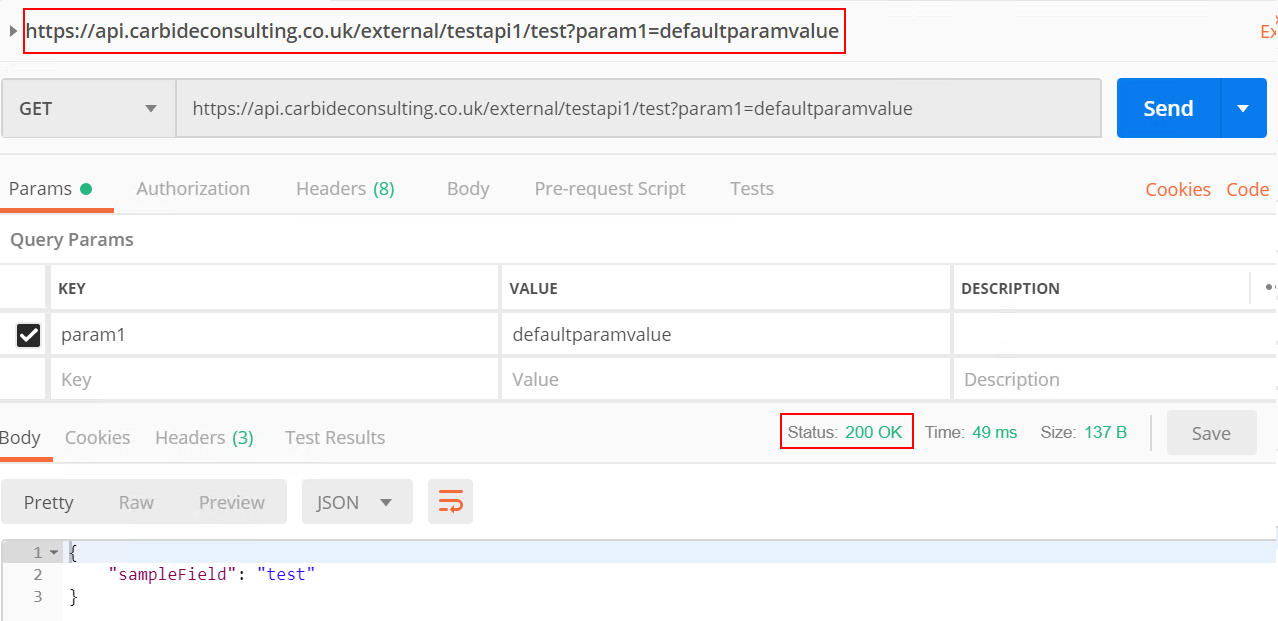
Task: Send the GET request
Action: pos(1166,107)
